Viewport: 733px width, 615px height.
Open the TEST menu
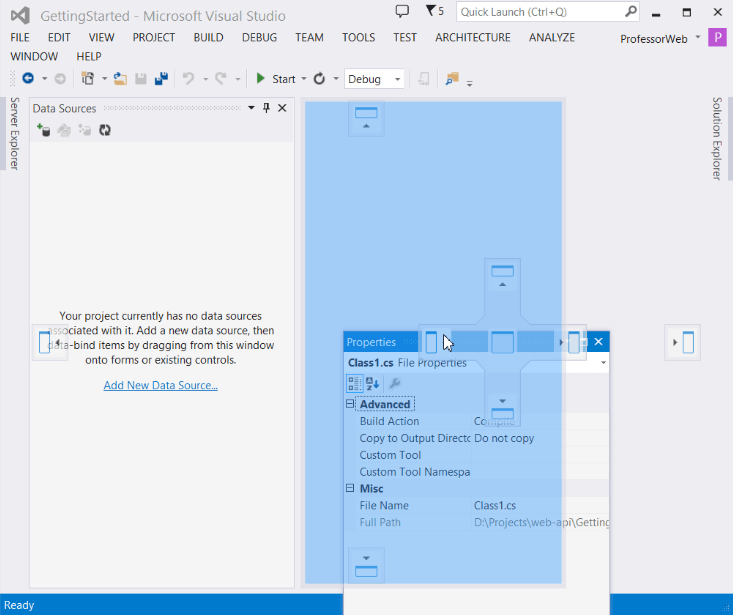point(405,37)
